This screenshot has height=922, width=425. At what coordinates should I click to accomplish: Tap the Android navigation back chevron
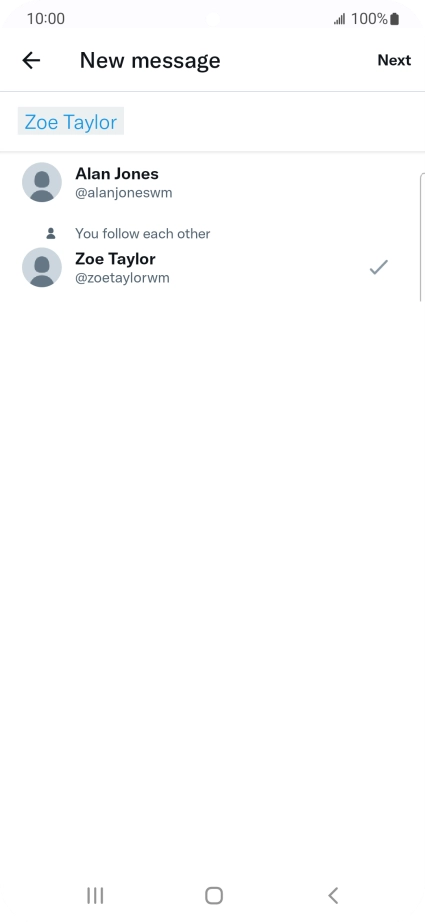[333, 896]
